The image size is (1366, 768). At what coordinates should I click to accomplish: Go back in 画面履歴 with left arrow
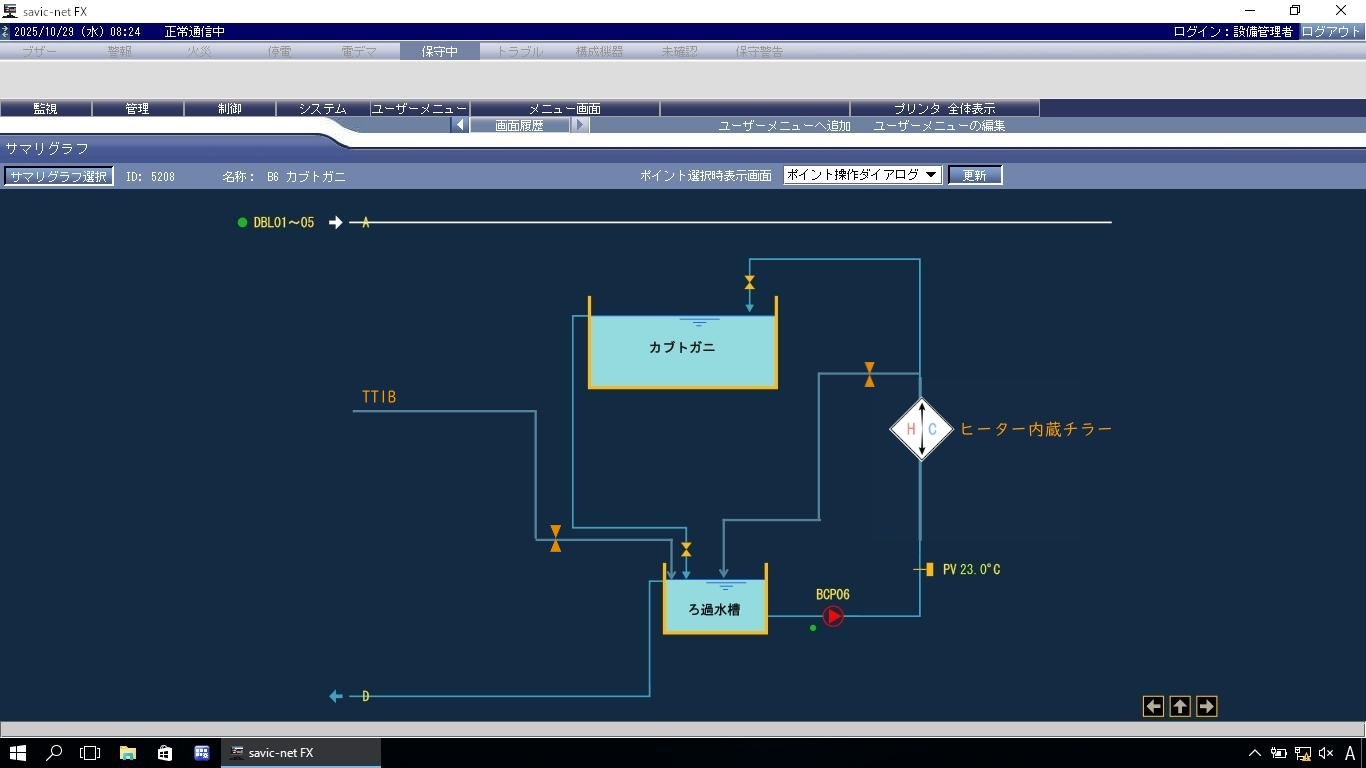459,125
